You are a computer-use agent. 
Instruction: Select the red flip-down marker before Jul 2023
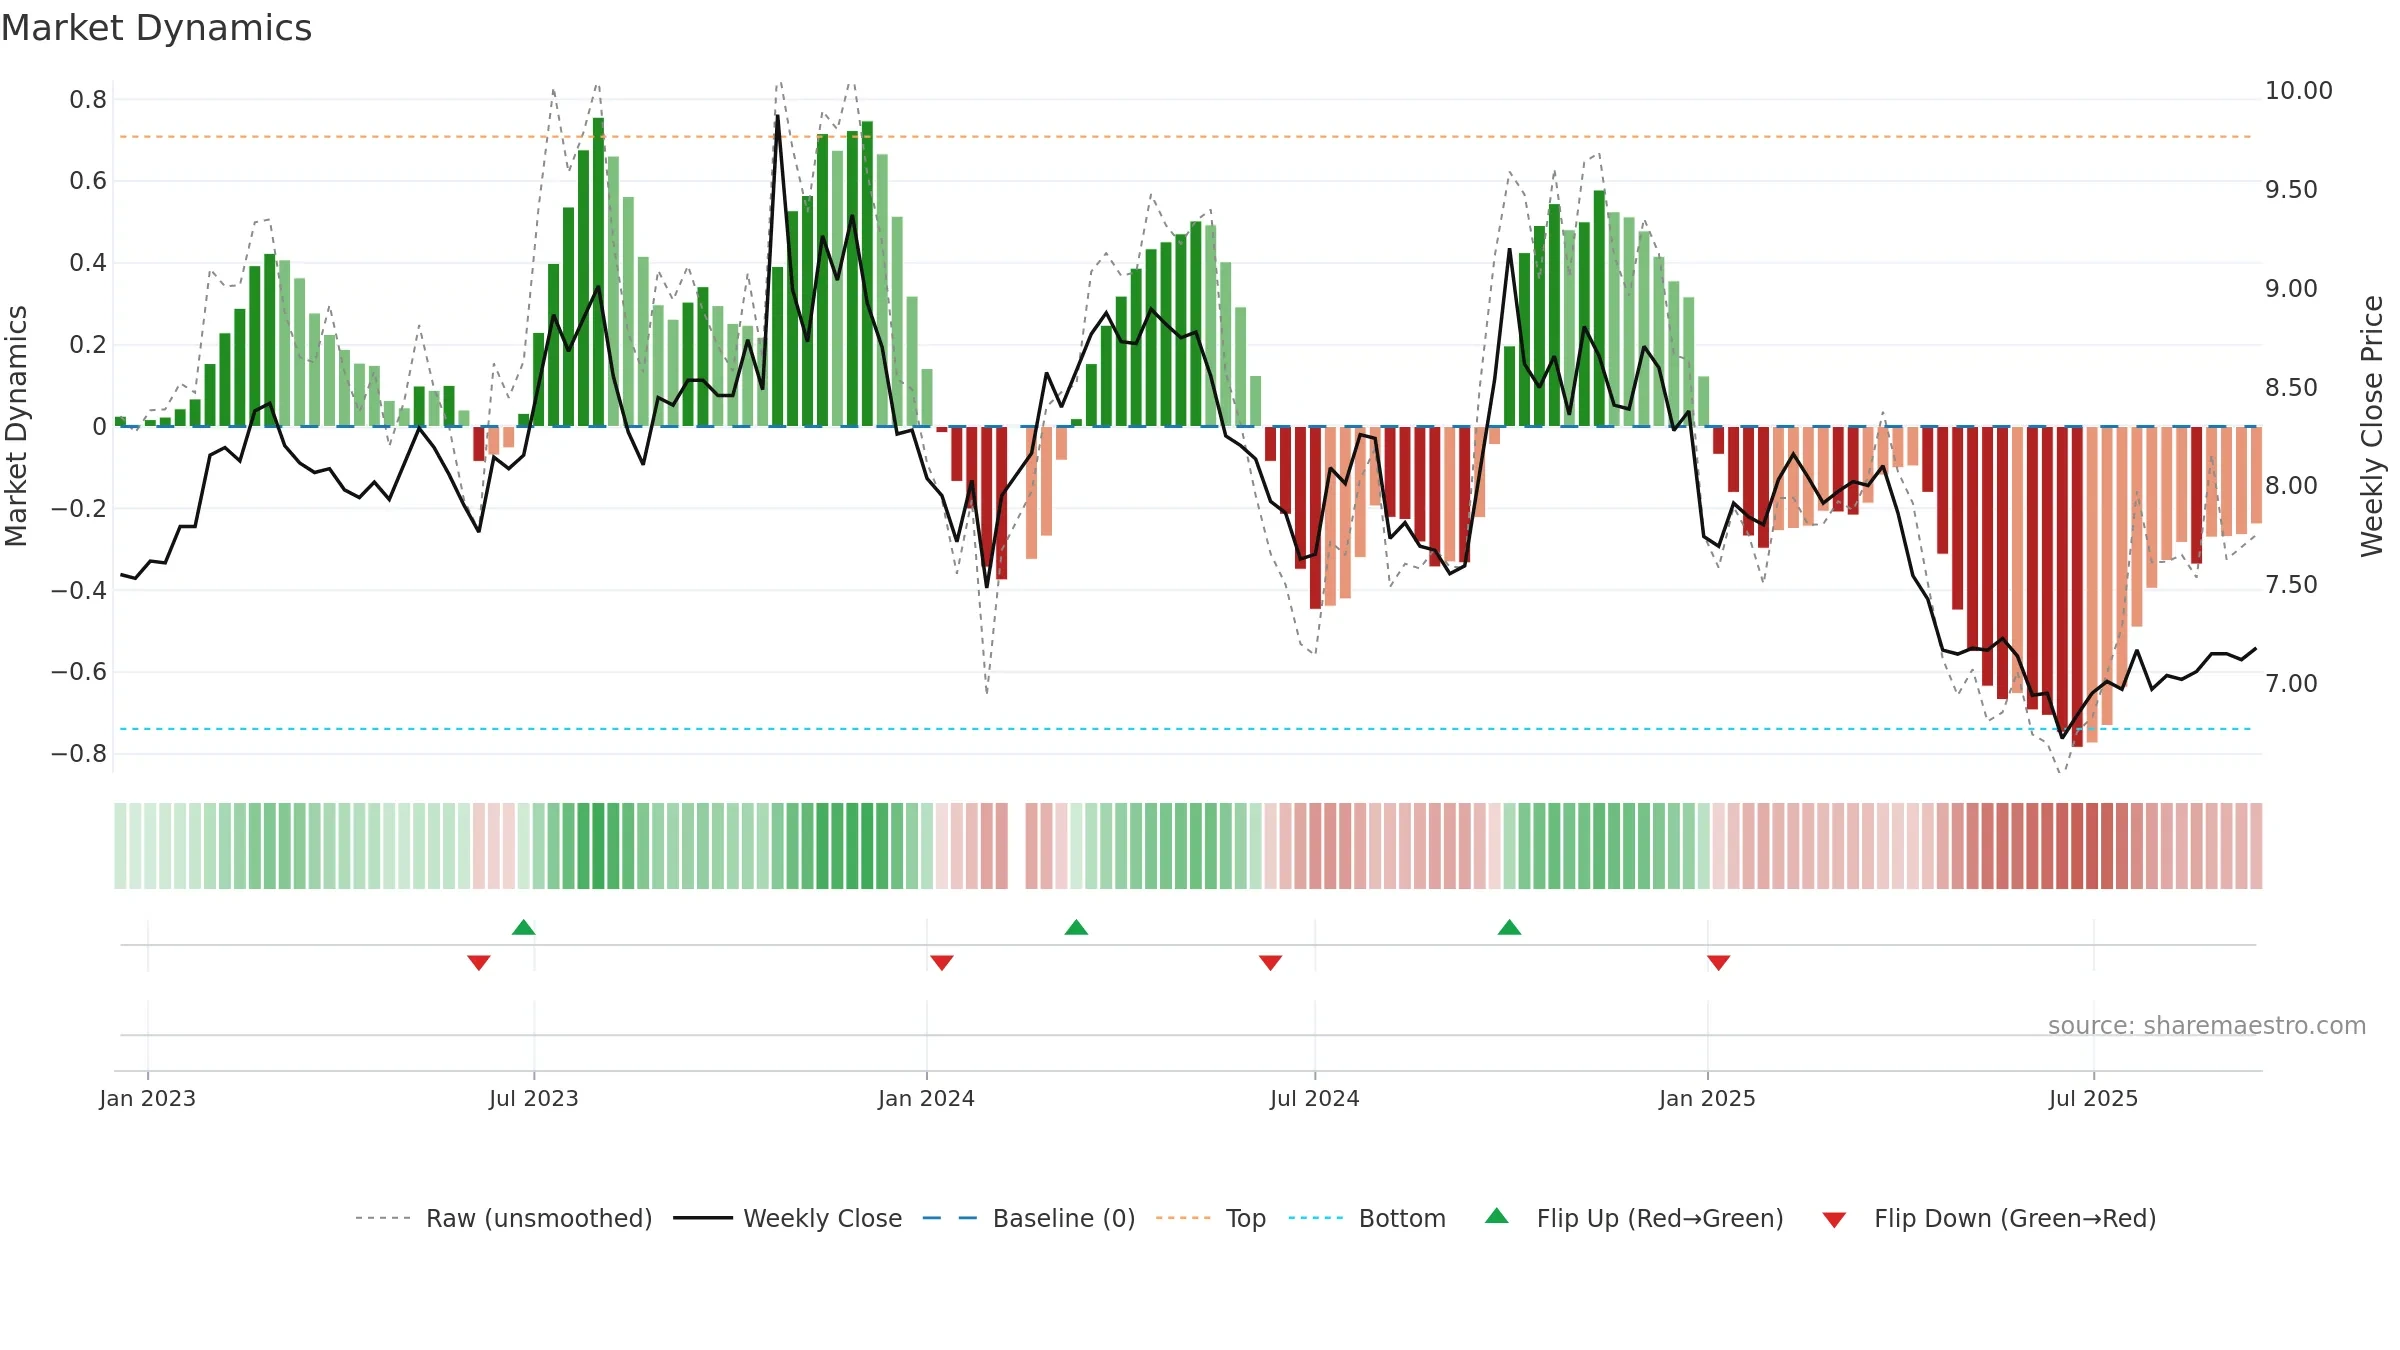tap(479, 962)
